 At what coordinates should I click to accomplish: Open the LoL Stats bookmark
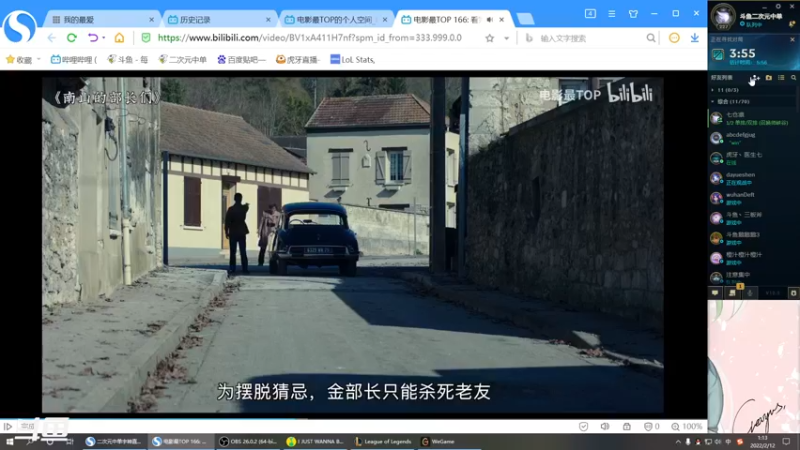tap(353, 60)
